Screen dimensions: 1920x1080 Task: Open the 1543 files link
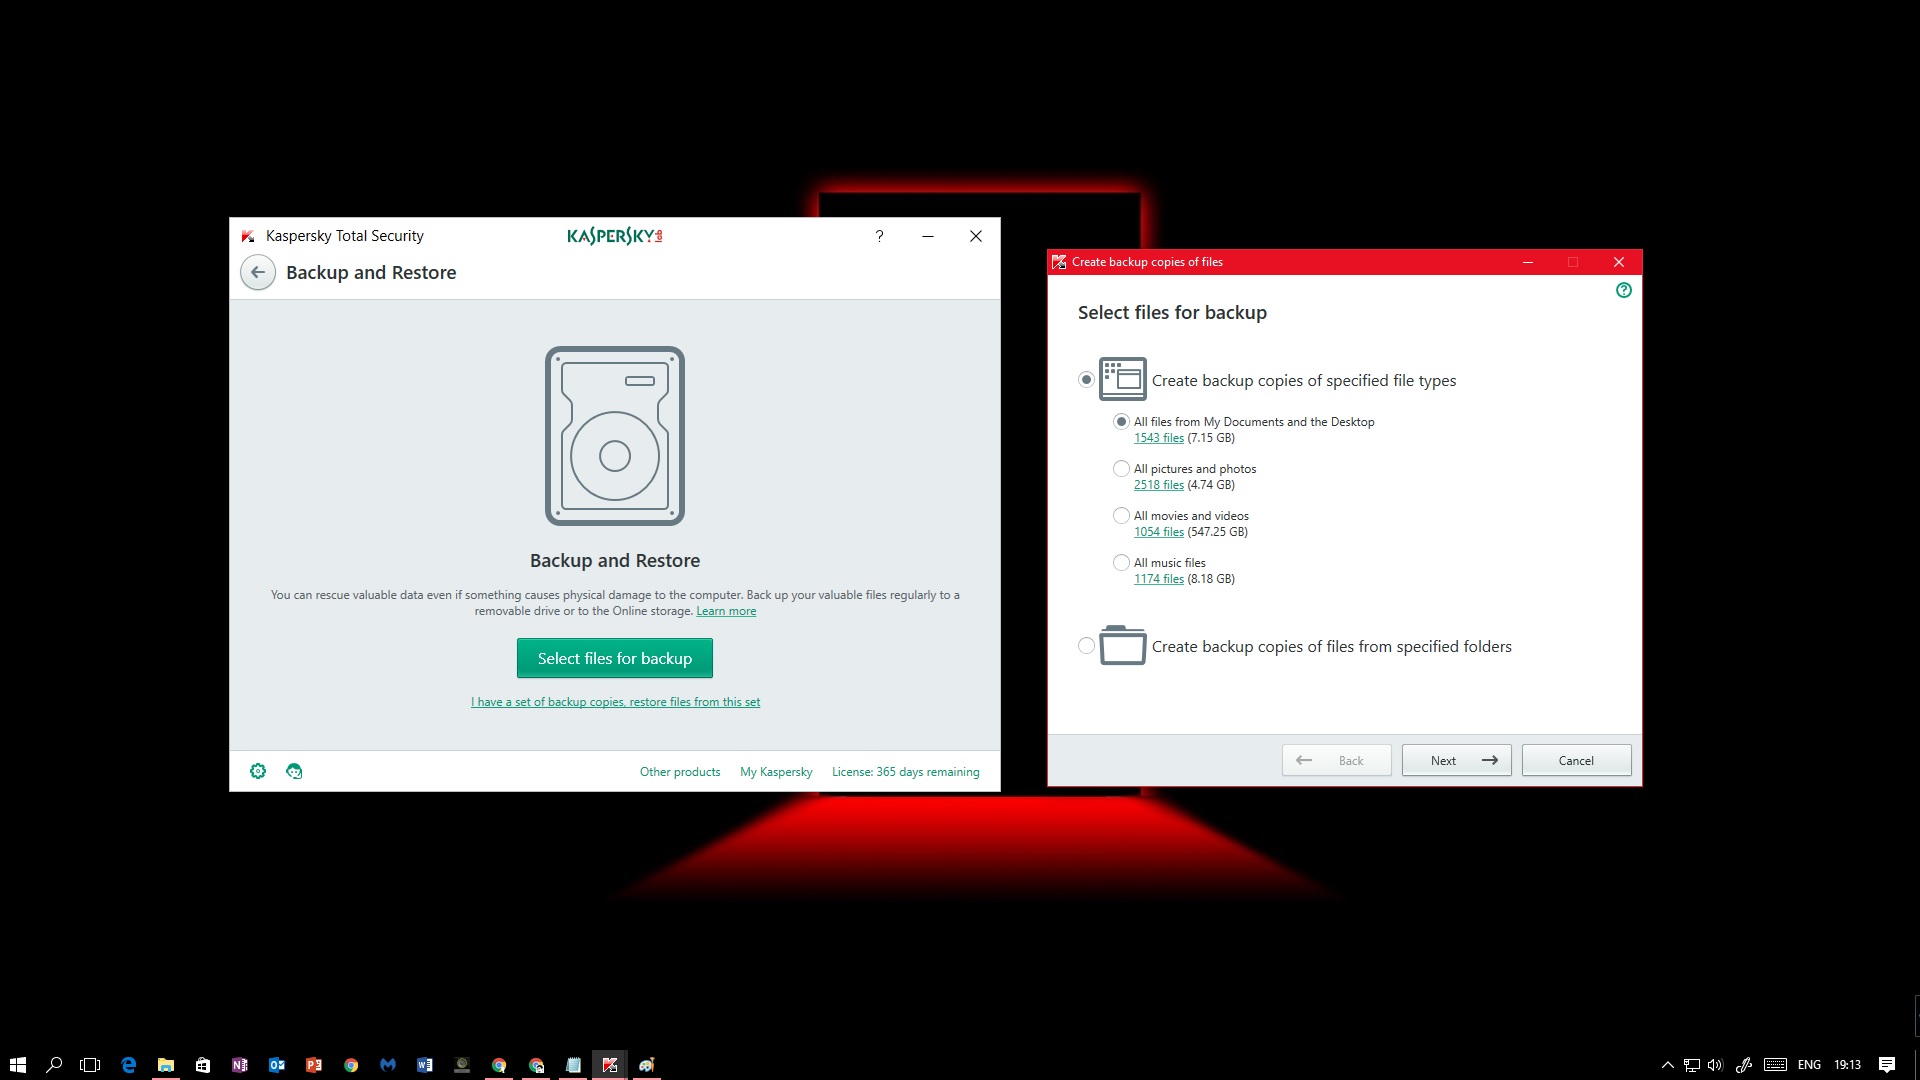point(1158,438)
